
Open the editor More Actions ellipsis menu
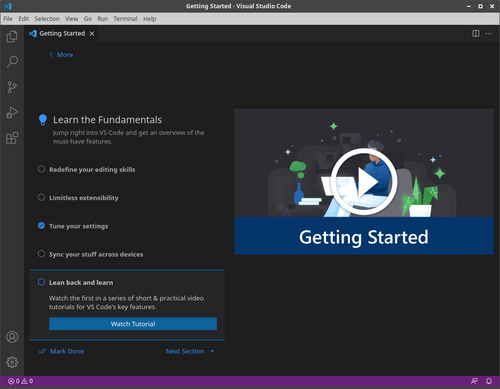(488, 34)
